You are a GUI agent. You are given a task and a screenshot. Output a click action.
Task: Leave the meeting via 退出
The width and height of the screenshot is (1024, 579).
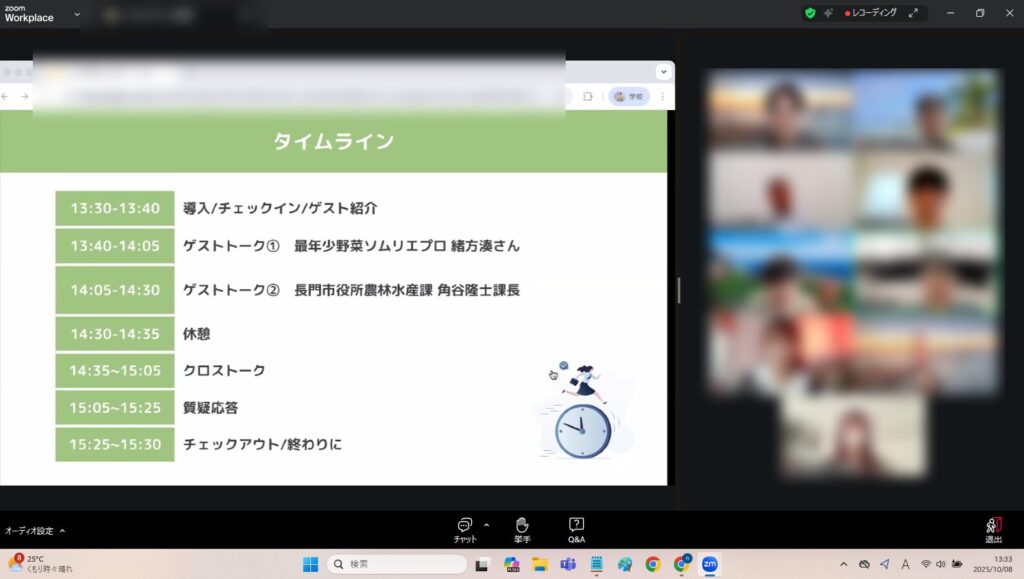point(993,529)
